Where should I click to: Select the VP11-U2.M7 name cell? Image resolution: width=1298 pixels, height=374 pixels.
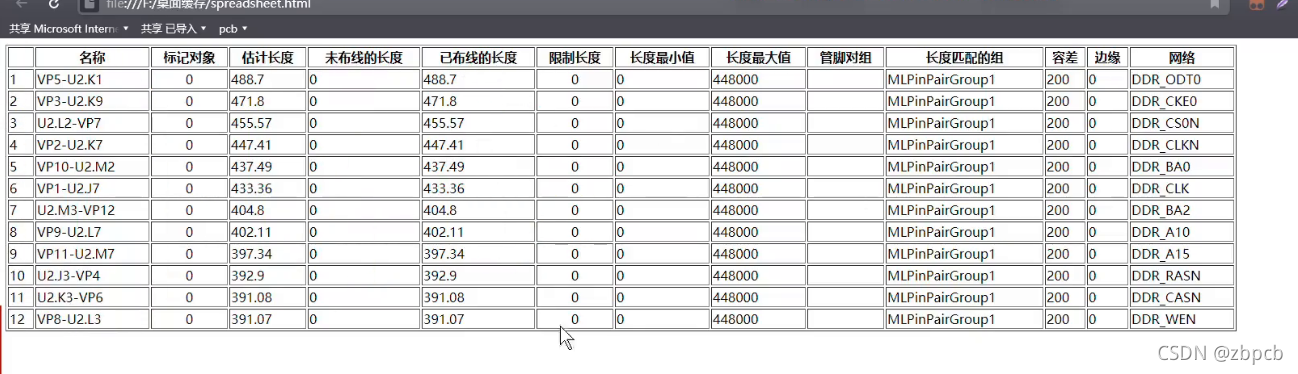(92, 254)
